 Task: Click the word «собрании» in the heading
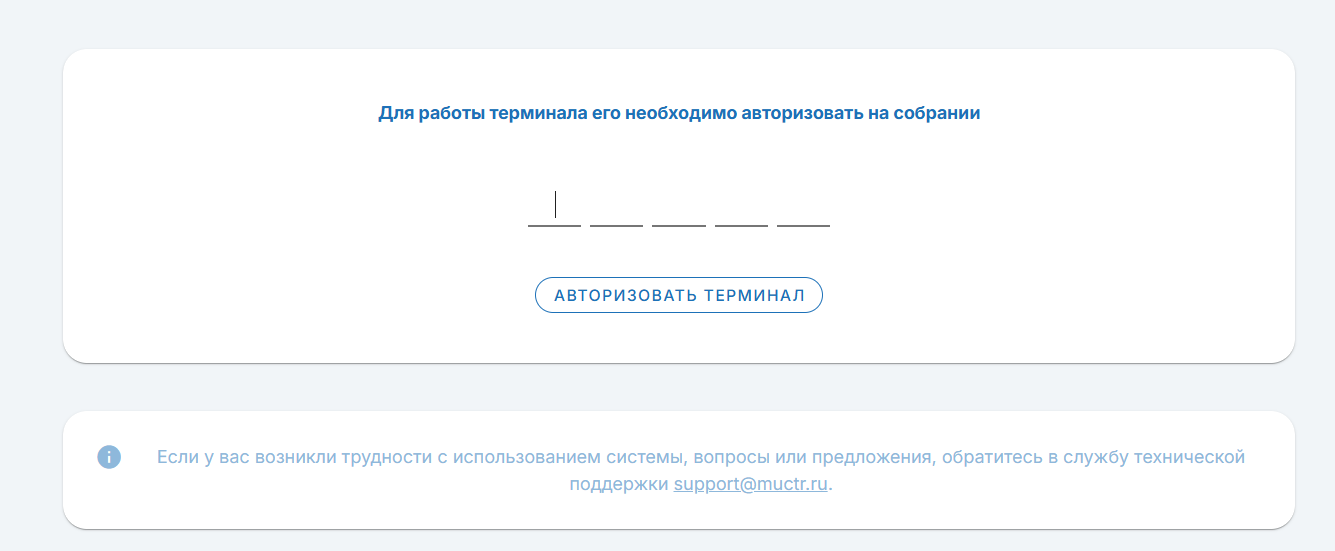[x=937, y=114]
